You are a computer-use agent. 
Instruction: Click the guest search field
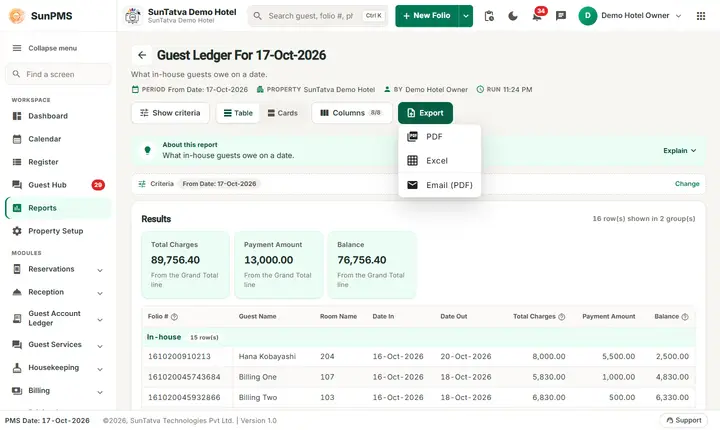(x=318, y=16)
